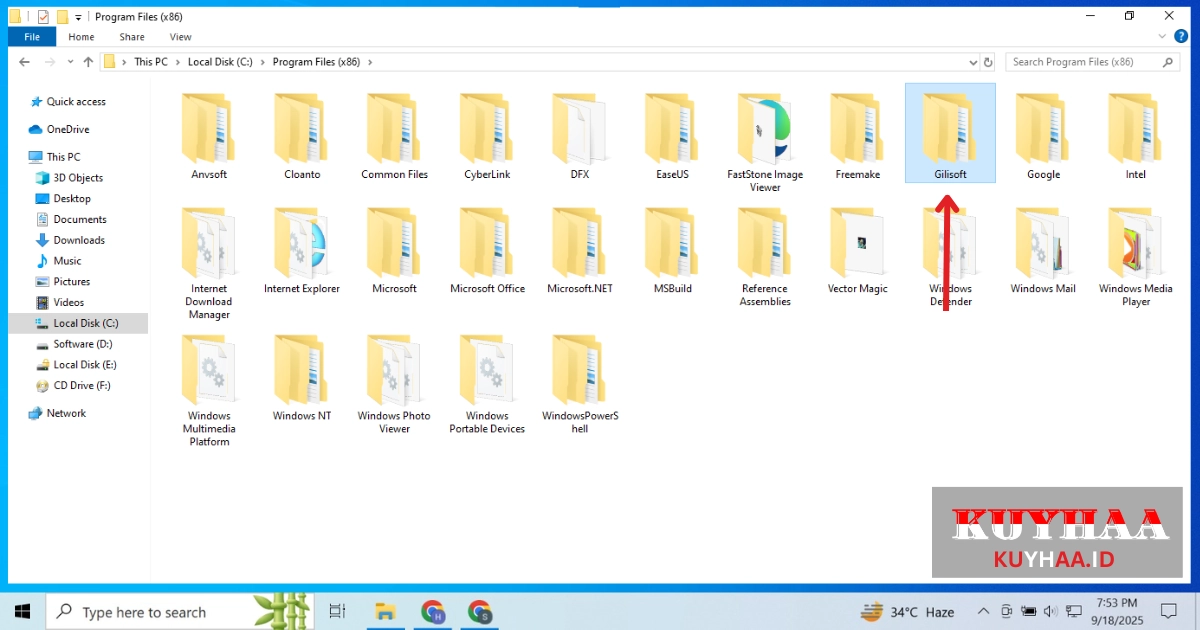Open the DFX folder
This screenshot has width=1200, height=630.
(x=580, y=137)
